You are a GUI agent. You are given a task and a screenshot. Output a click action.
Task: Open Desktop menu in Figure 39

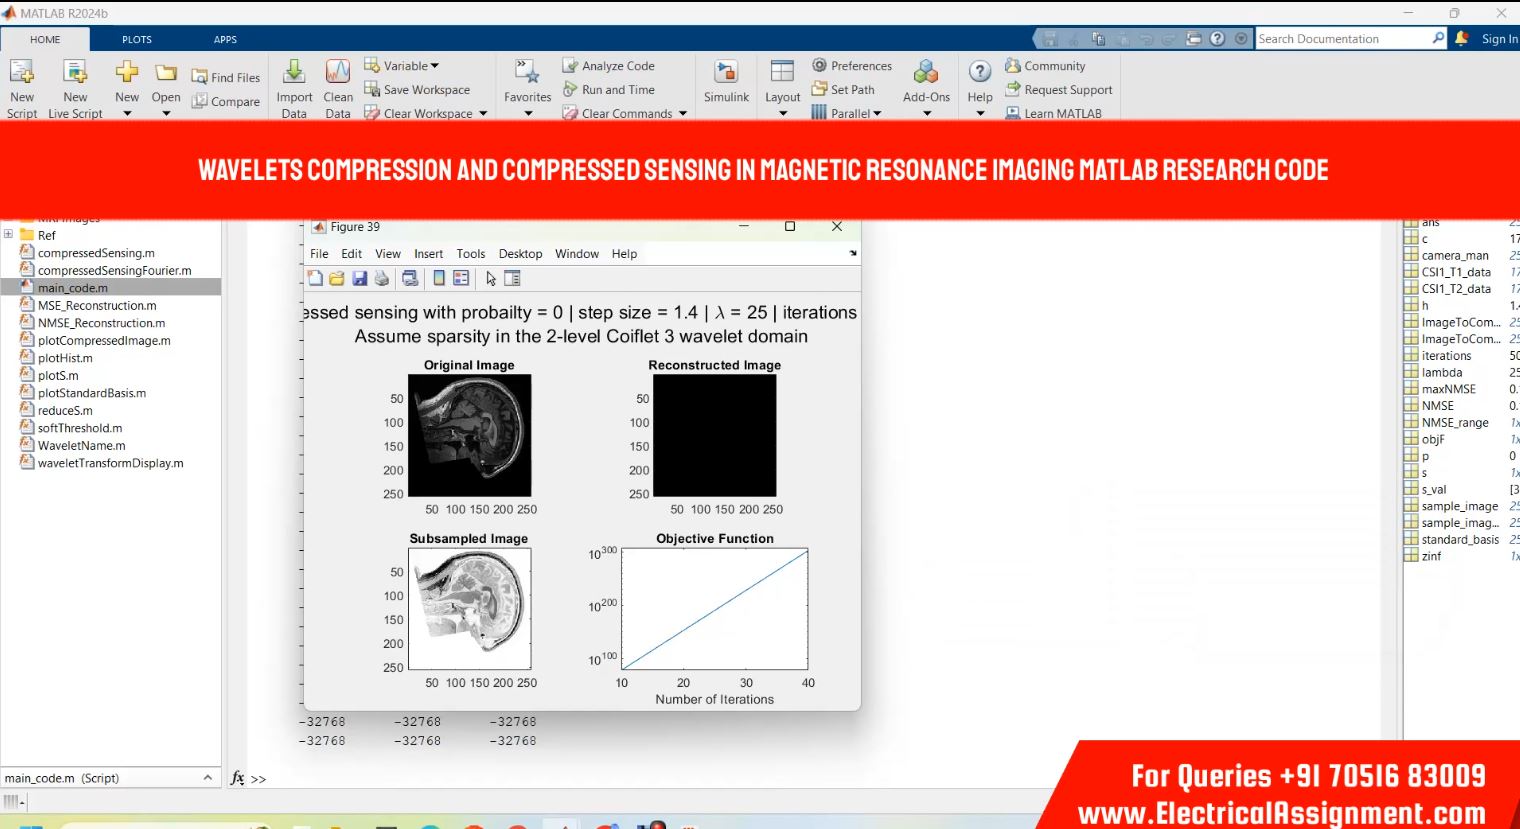click(520, 254)
